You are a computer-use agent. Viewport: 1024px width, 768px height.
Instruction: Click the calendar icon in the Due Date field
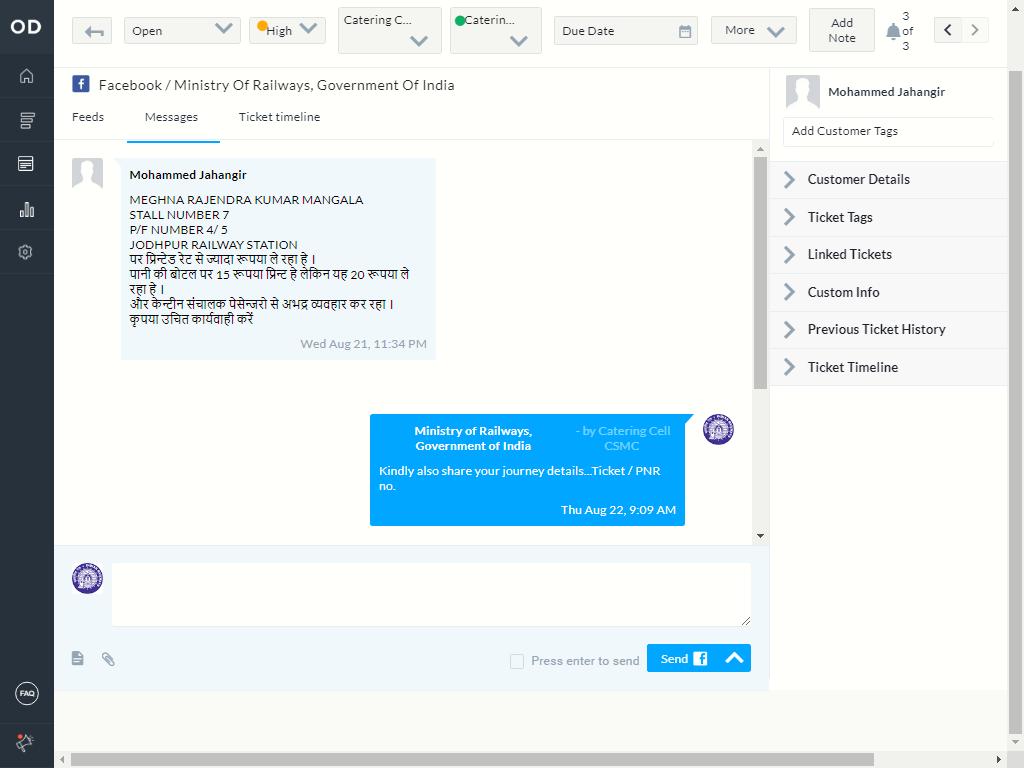point(684,31)
